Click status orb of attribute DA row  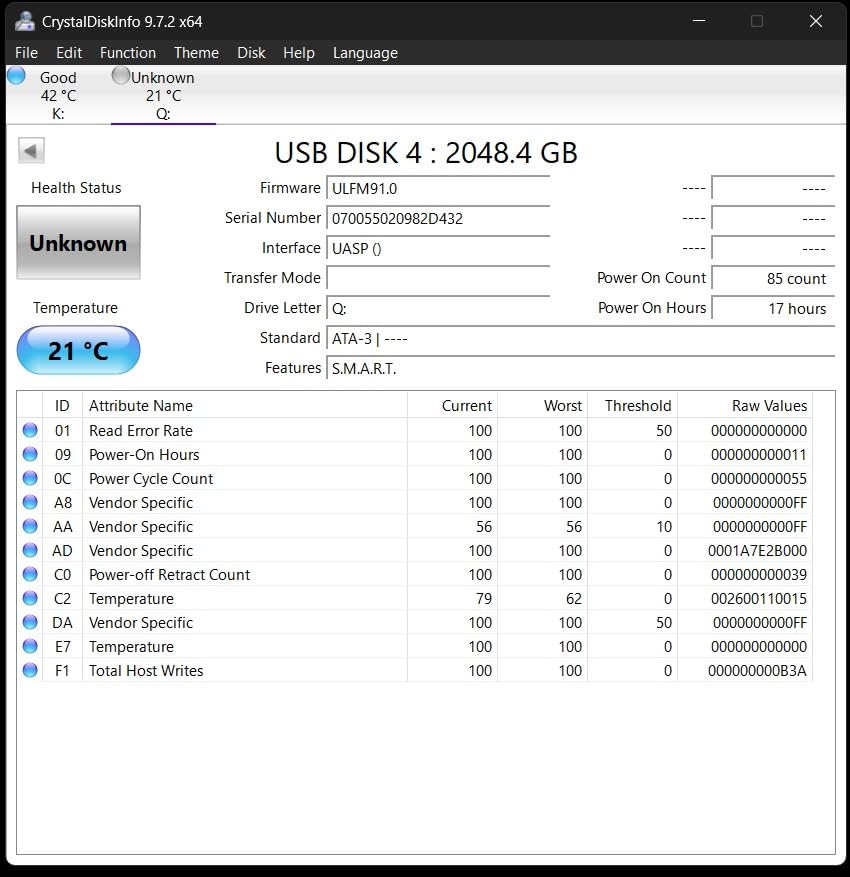point(30,623)
